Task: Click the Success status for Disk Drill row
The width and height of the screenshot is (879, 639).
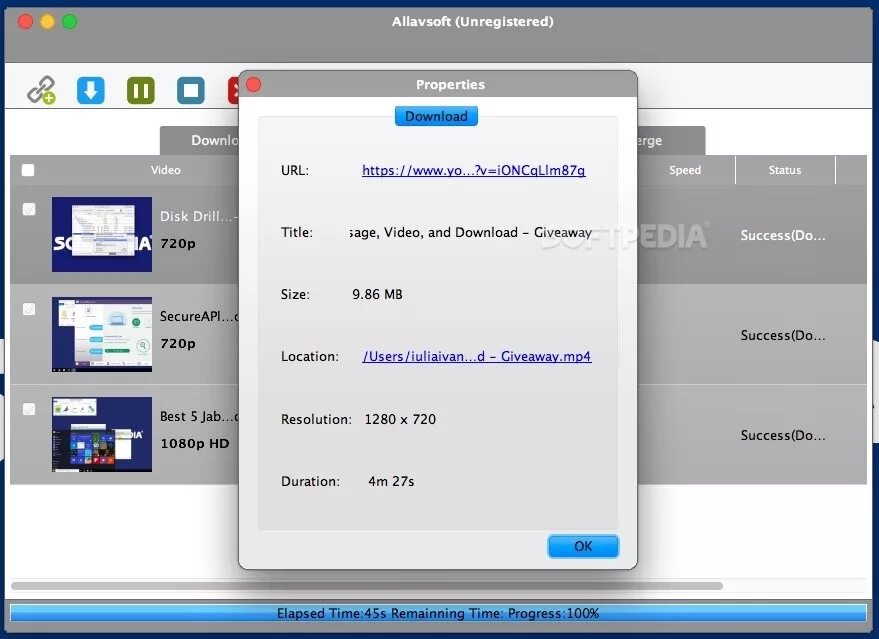Action: tap(783, 235)
